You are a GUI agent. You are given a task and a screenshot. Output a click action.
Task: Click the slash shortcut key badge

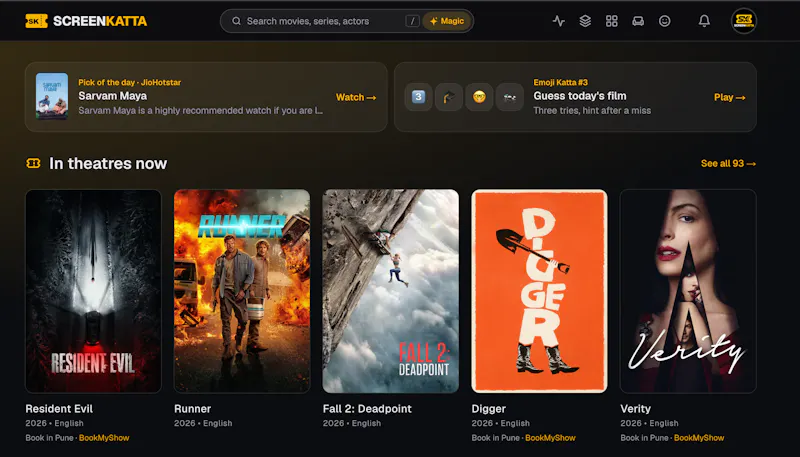click(412, 21)
